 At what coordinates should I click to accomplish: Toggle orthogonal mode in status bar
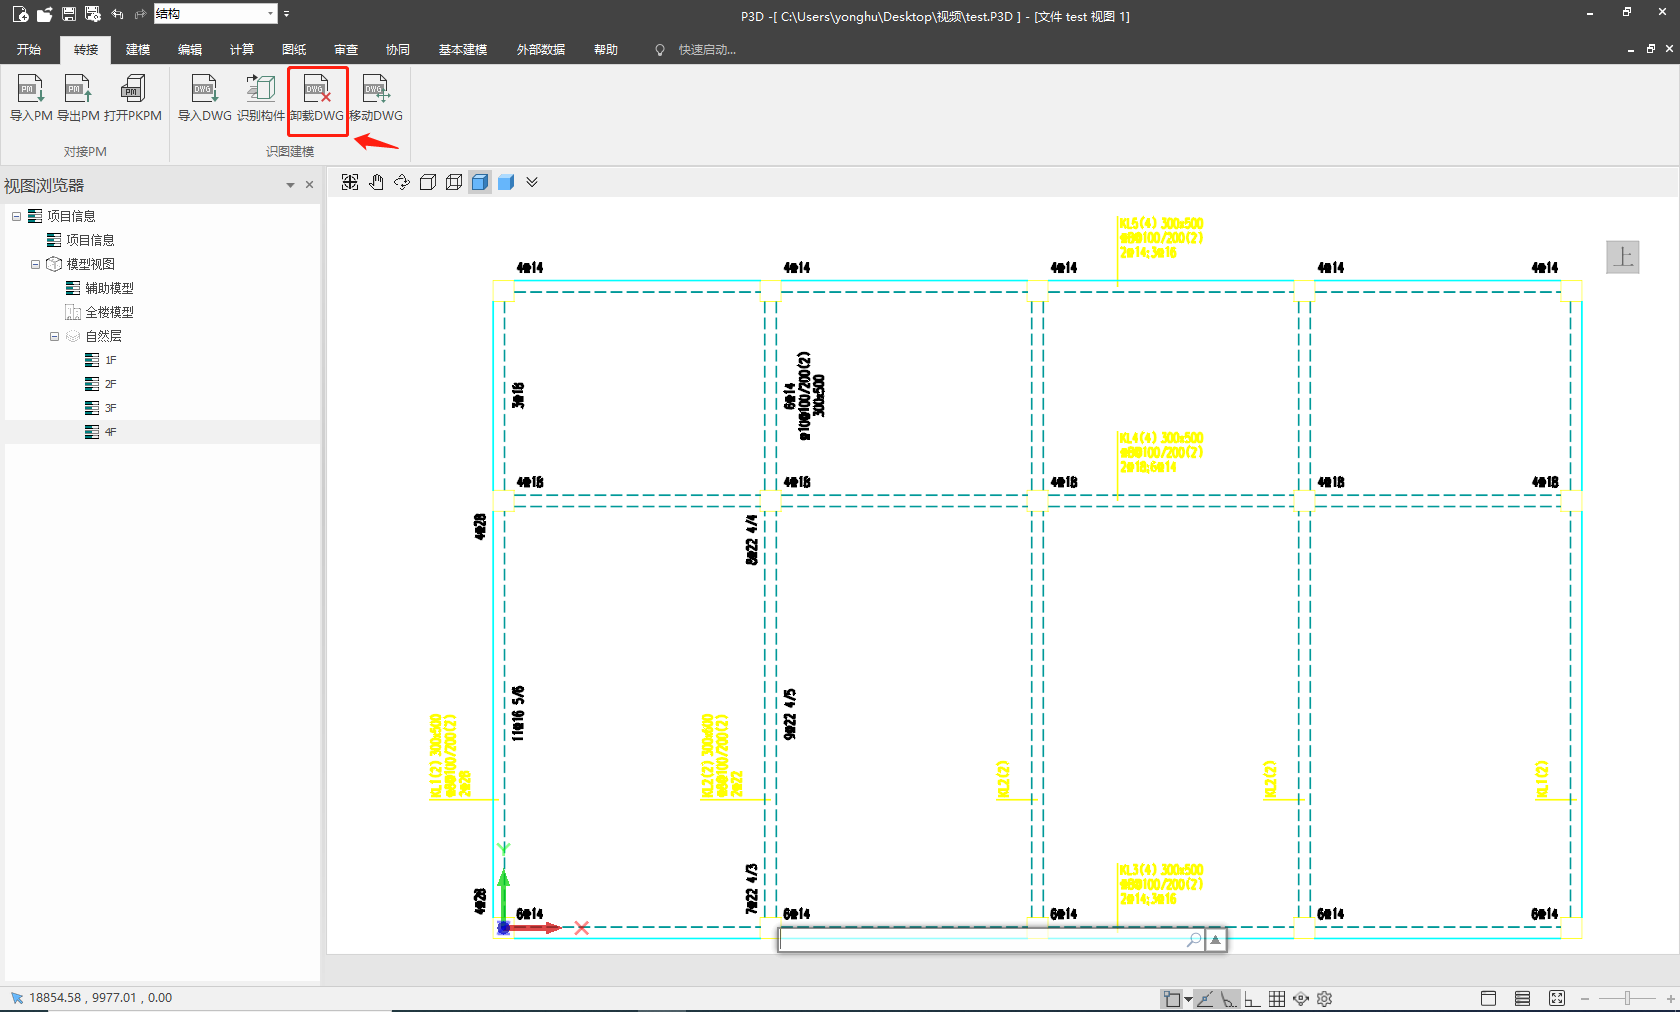[x=1252, y=998]
